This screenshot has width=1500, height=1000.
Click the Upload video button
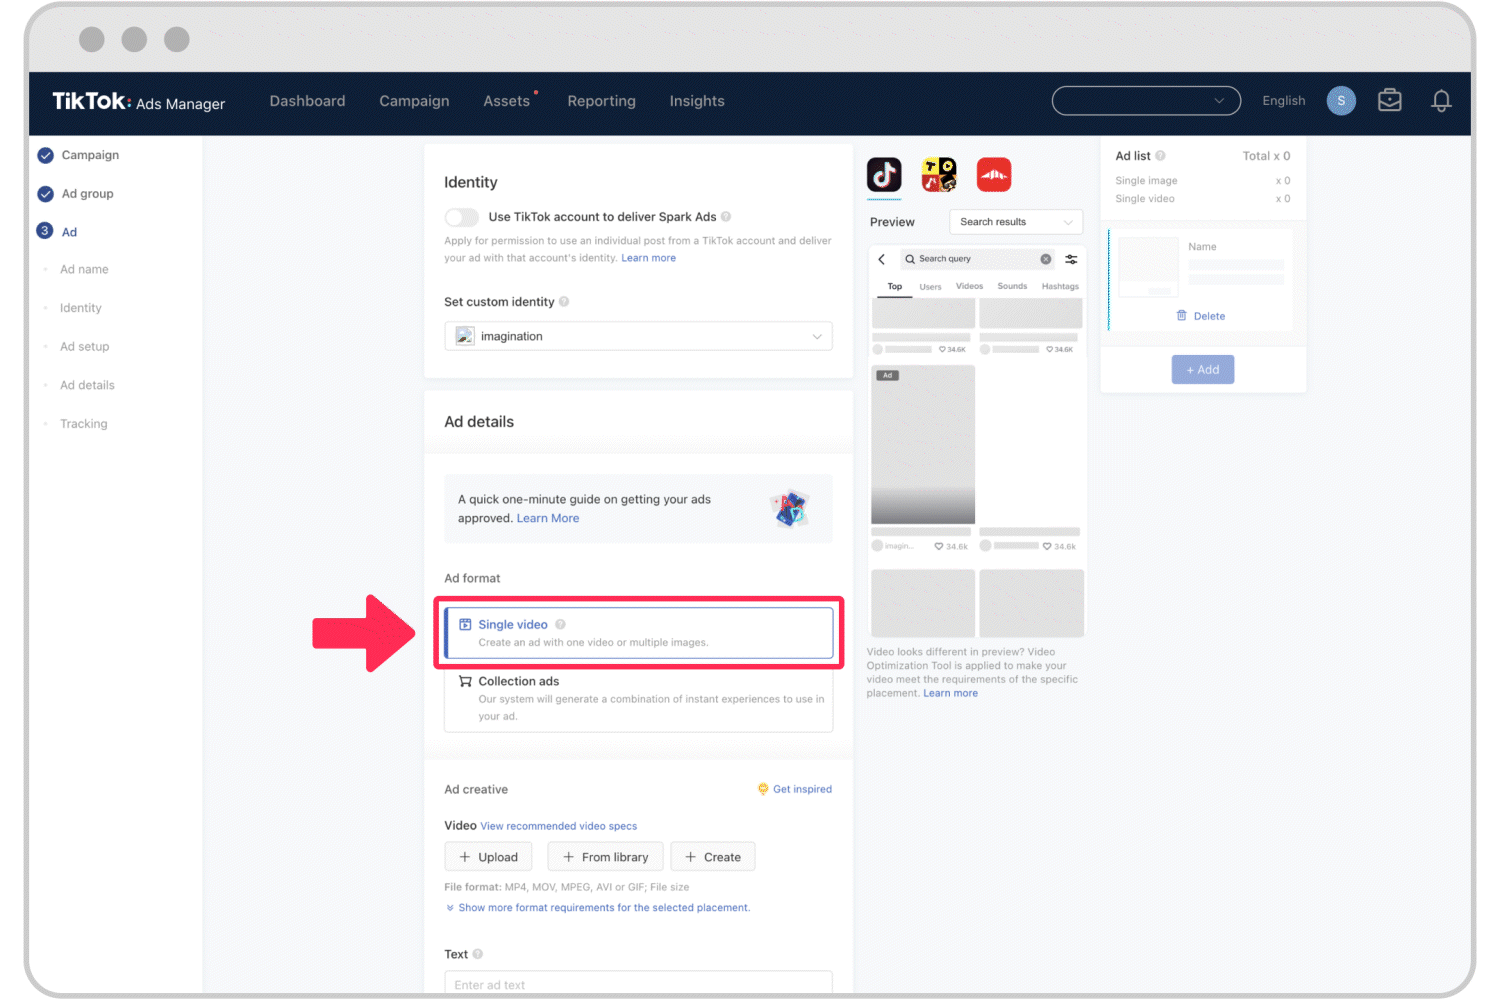[x=488, y=857]
